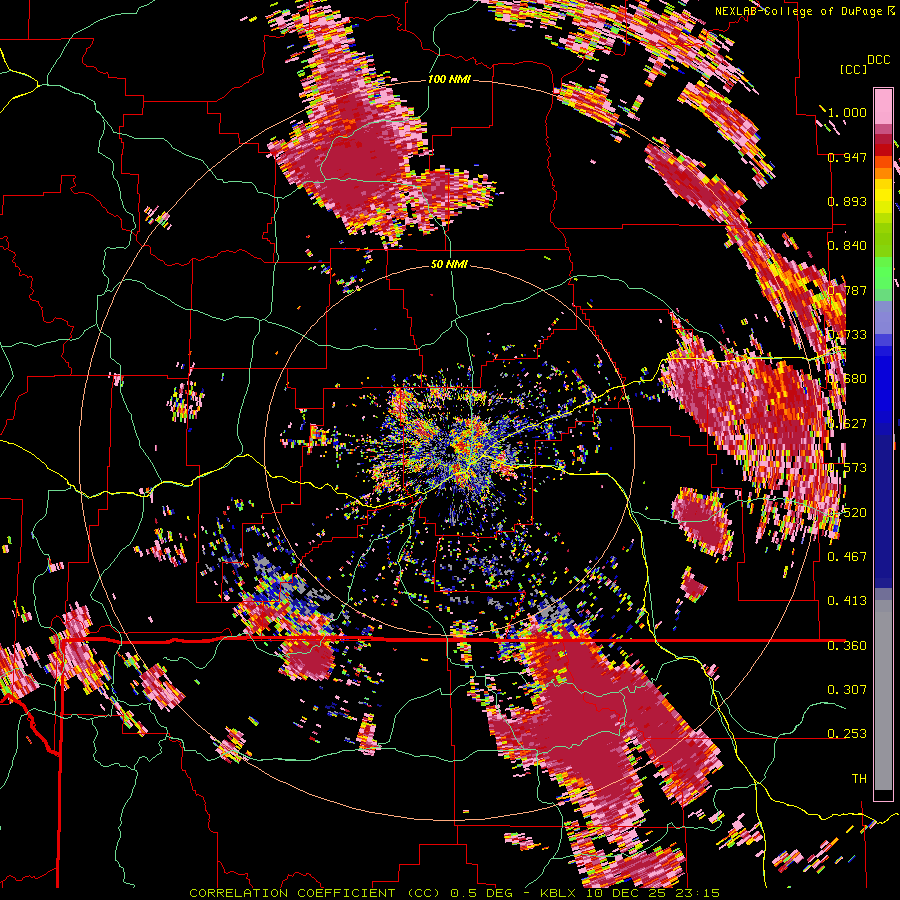Click the CORRELATION COEFFICIENT (CC) caption text

(315, 893)
